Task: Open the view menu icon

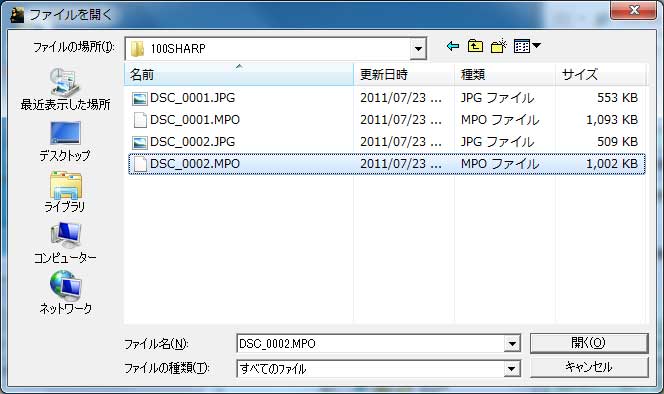Action: coord(527,46)
